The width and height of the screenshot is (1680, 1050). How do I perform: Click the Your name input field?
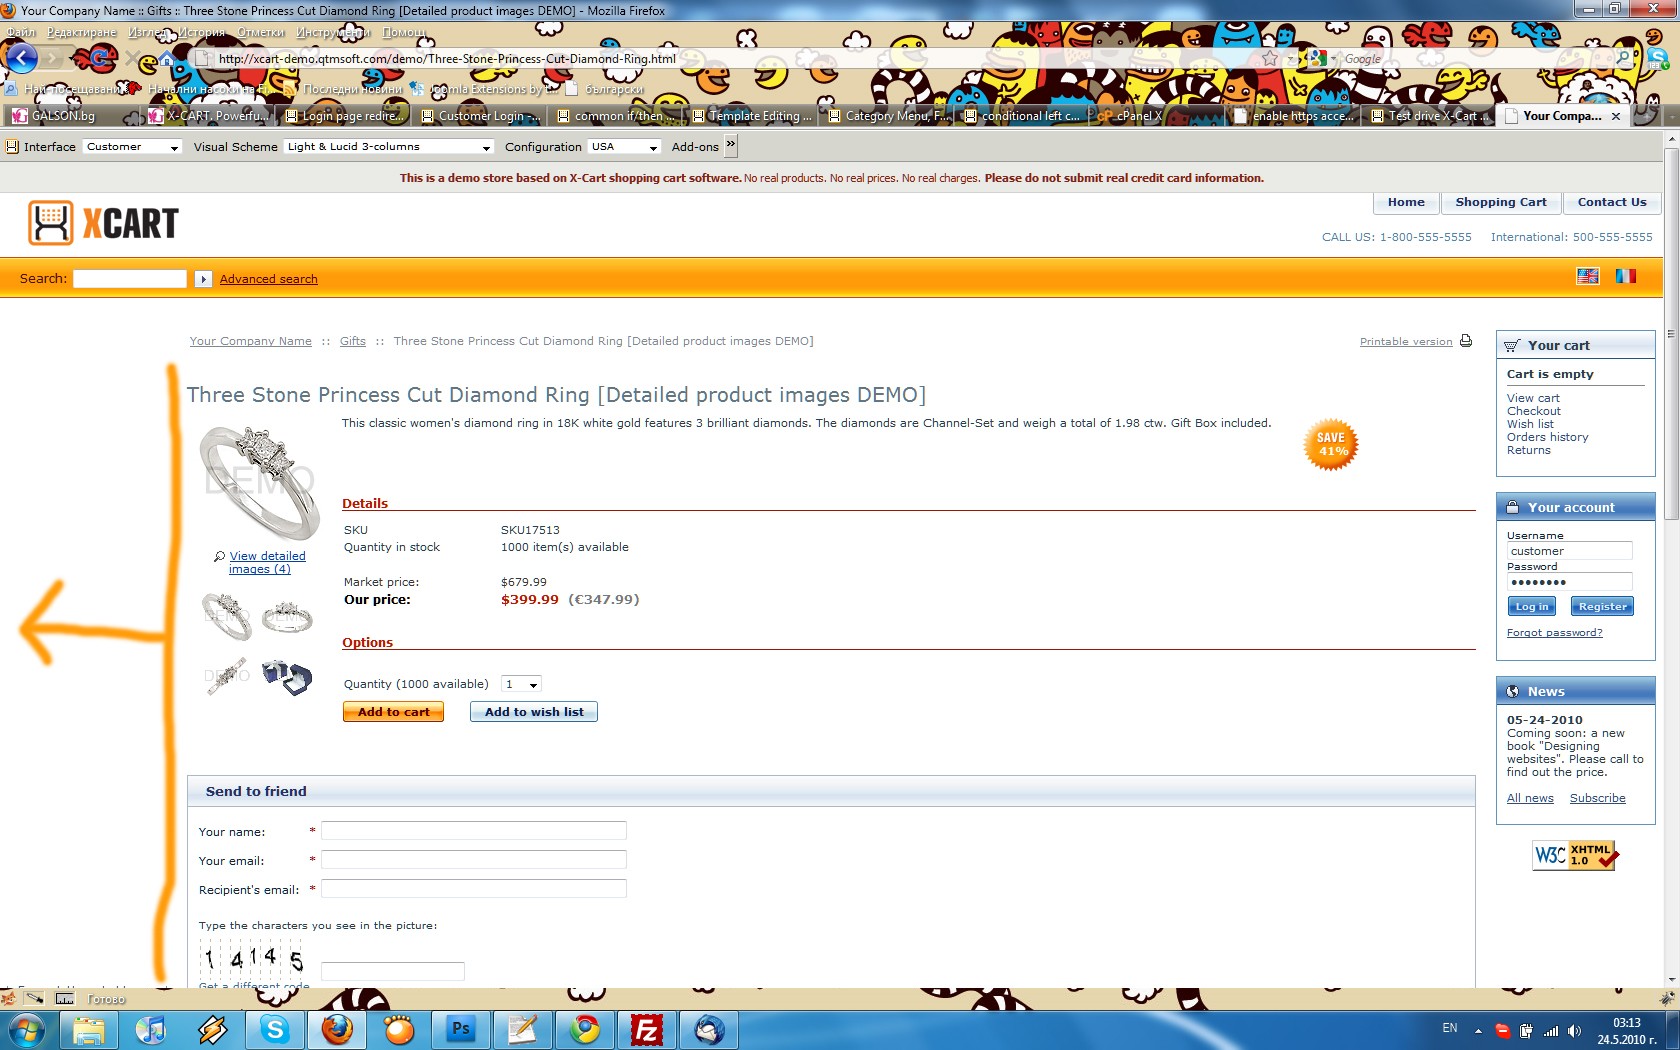(473, 831)
